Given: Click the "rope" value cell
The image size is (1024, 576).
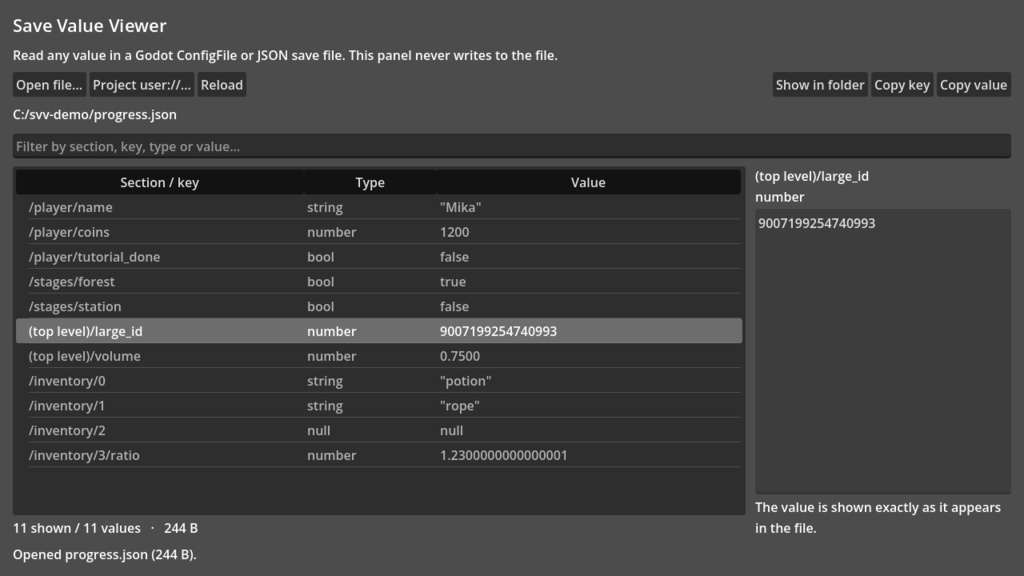Looking at the screenshot, I should pyautogui.click(x=460, y=406).
